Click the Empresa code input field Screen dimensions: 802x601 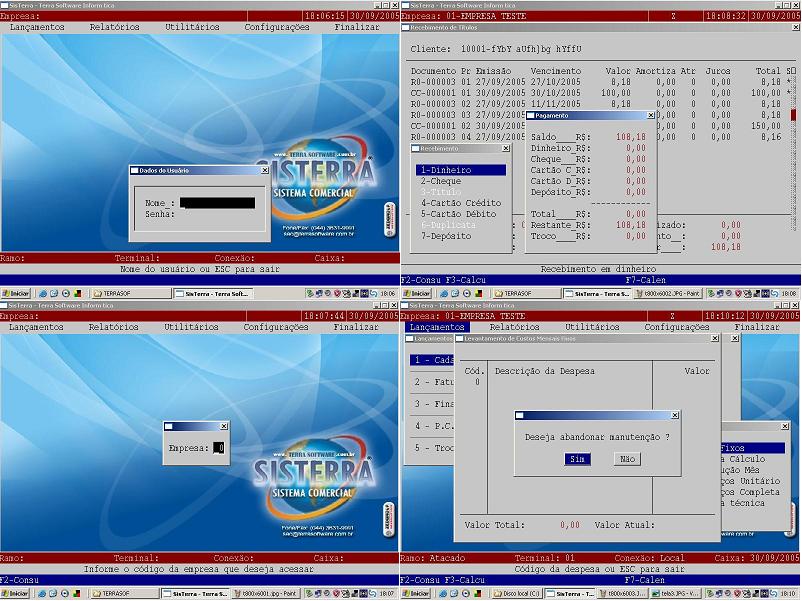tap(218, 448)
